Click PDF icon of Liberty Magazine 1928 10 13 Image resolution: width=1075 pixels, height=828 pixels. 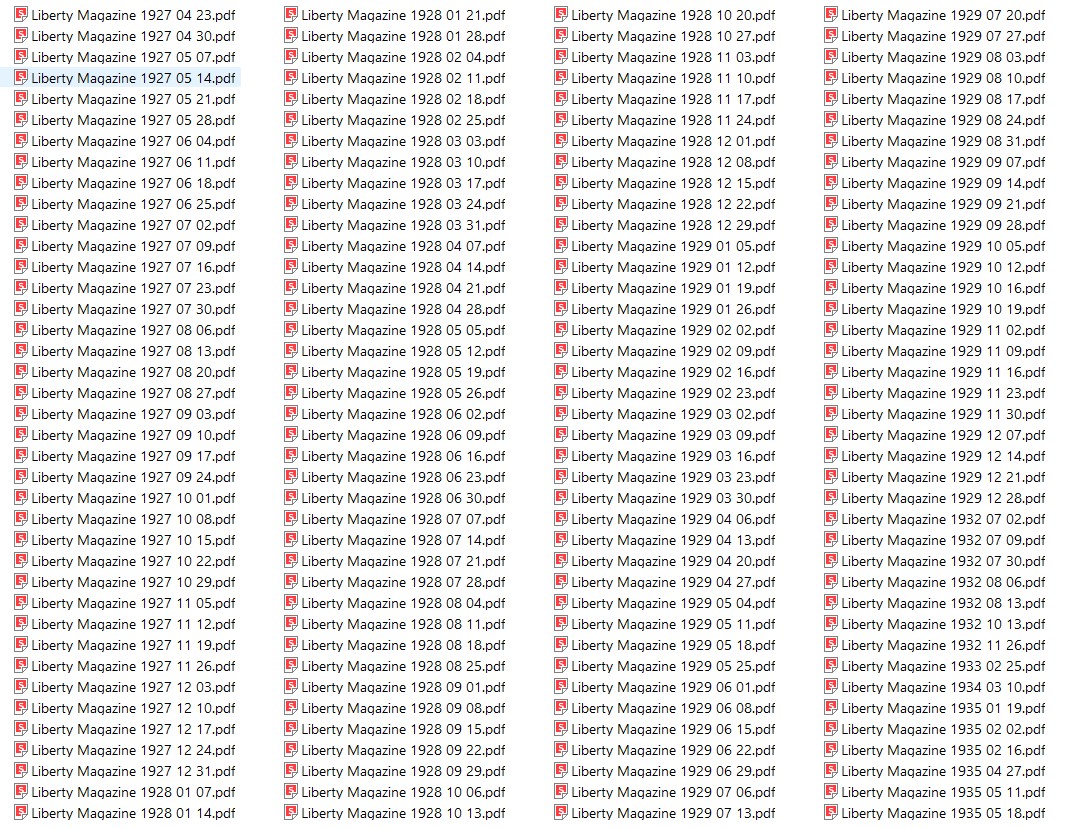[291, 813]
